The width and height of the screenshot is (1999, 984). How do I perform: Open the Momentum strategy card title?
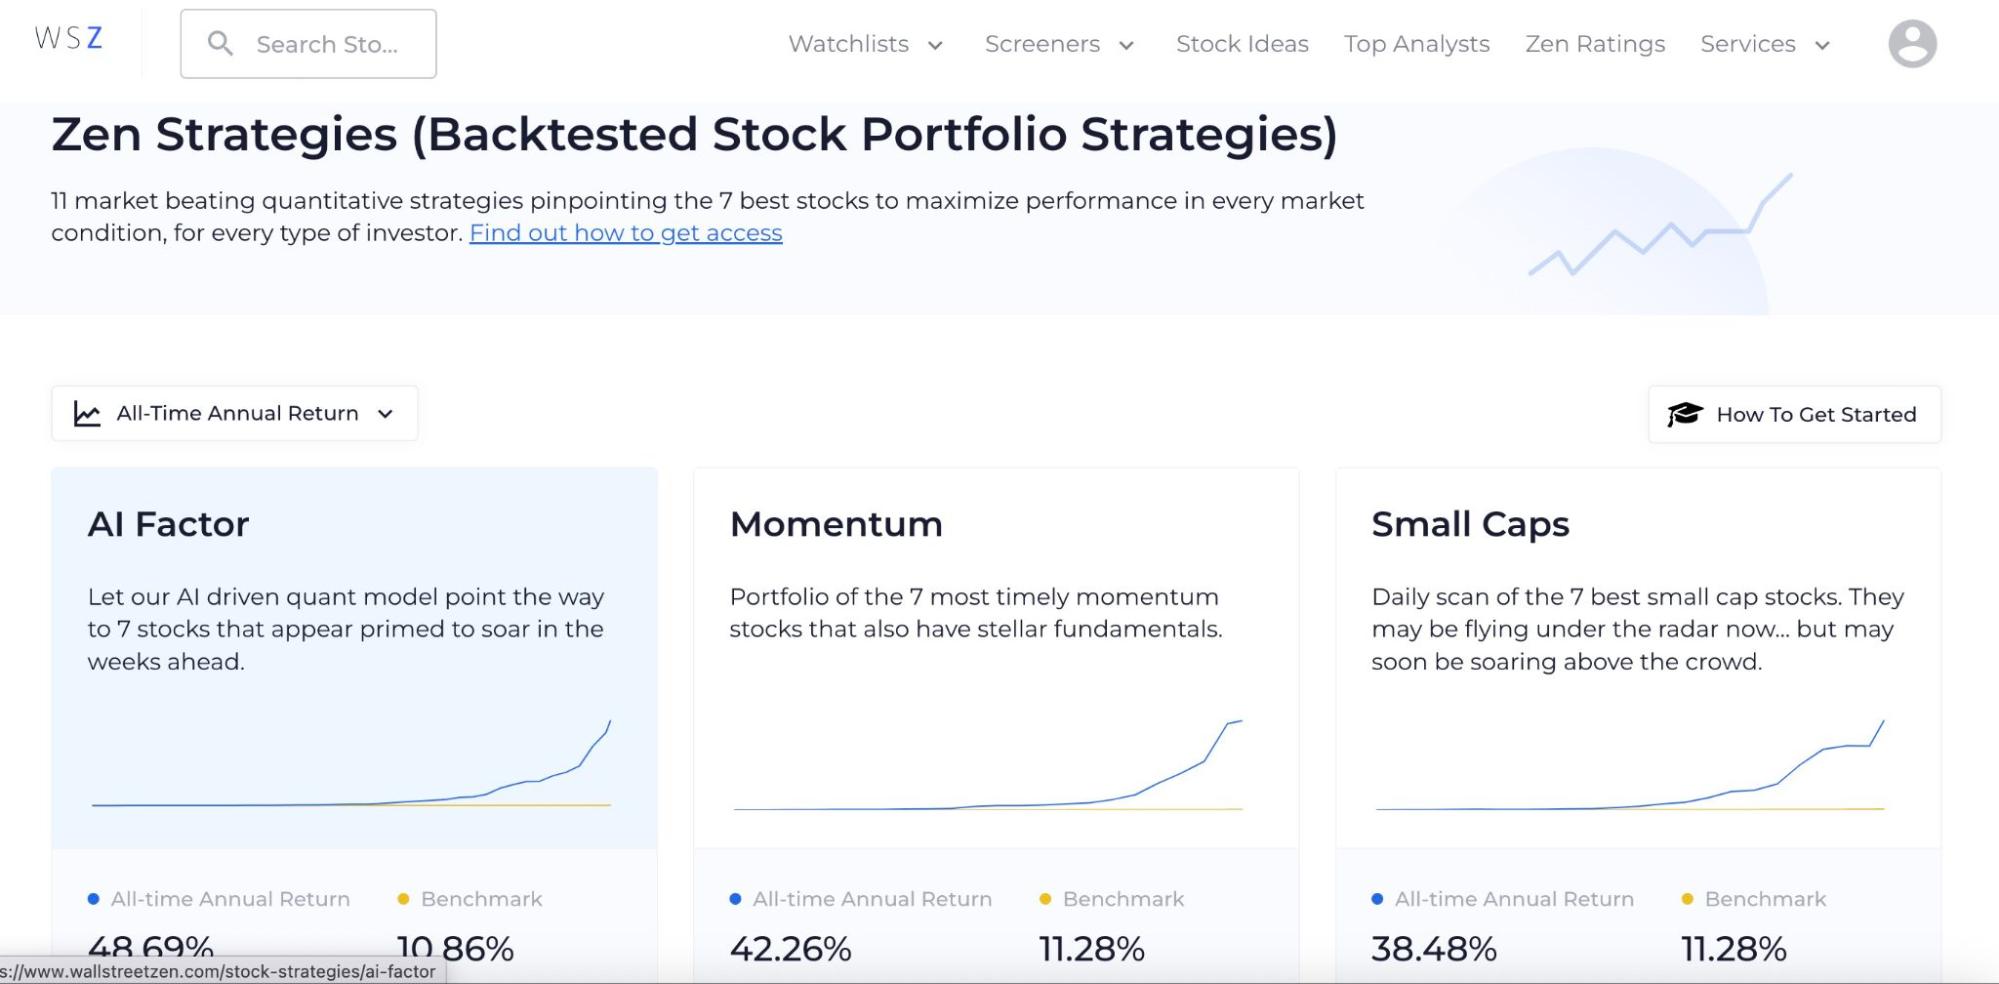click(x=836, y=524)
